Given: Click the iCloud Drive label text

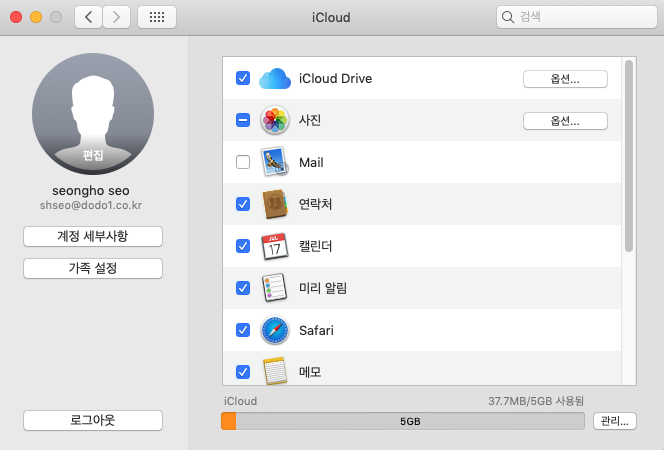Looking at the screenshot, I should (x=335, y=79).
